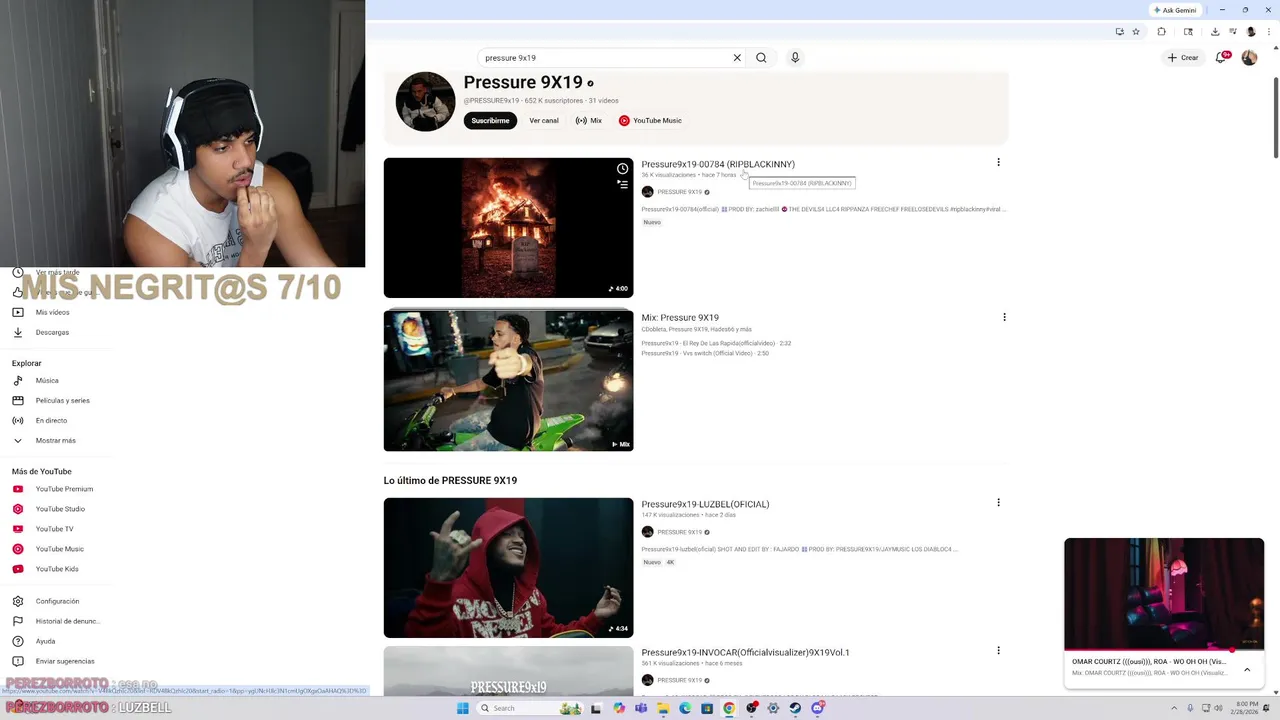The width and height of the screenshot is (1280, 720).
Task: Click the Mix: Pressure 9X19 title
Action: pos(680,318)
